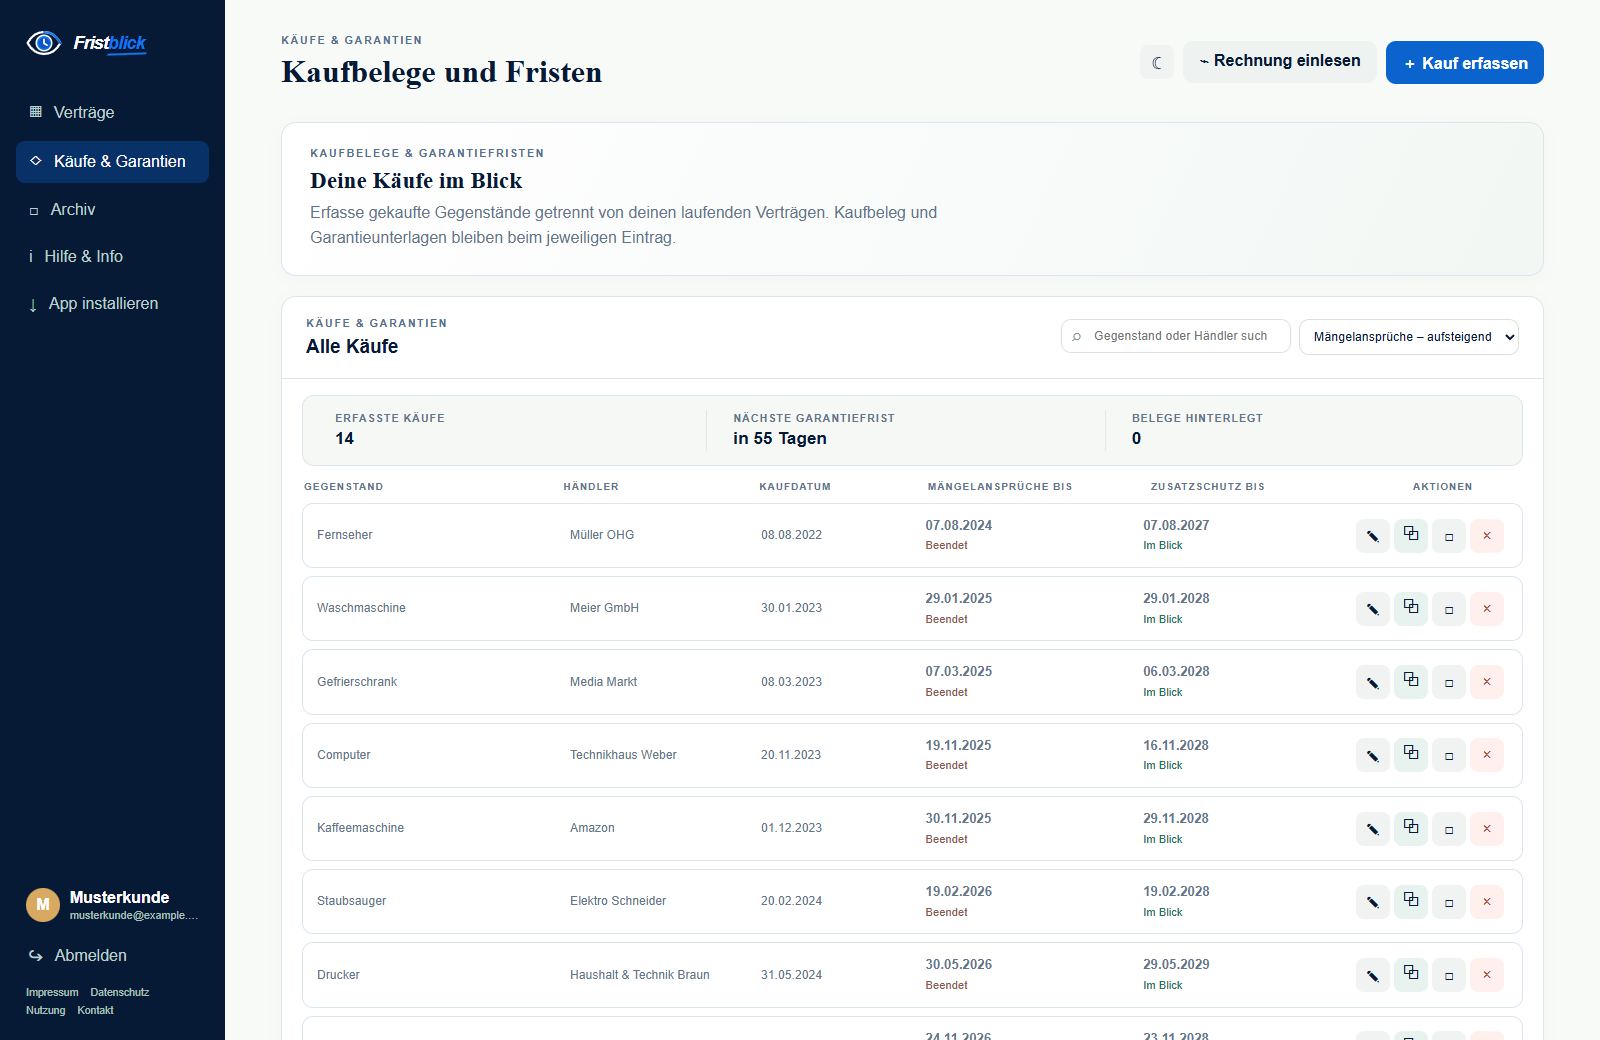Click the overlapping-squares icon for Staubsauger

click(x=1411, y=902)
